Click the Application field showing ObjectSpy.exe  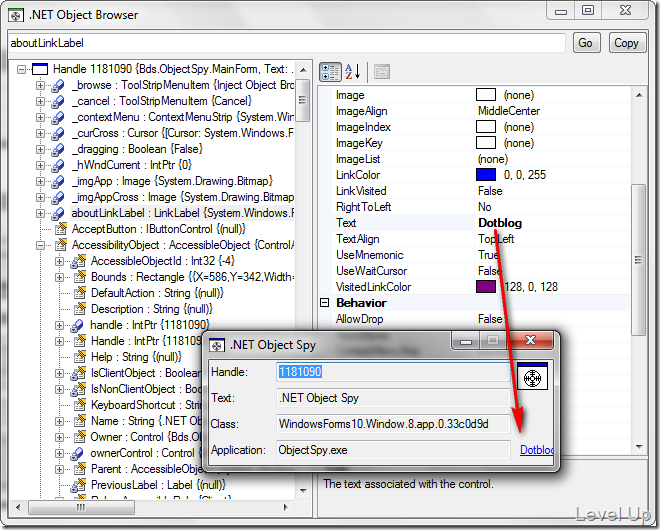(393, 450)
